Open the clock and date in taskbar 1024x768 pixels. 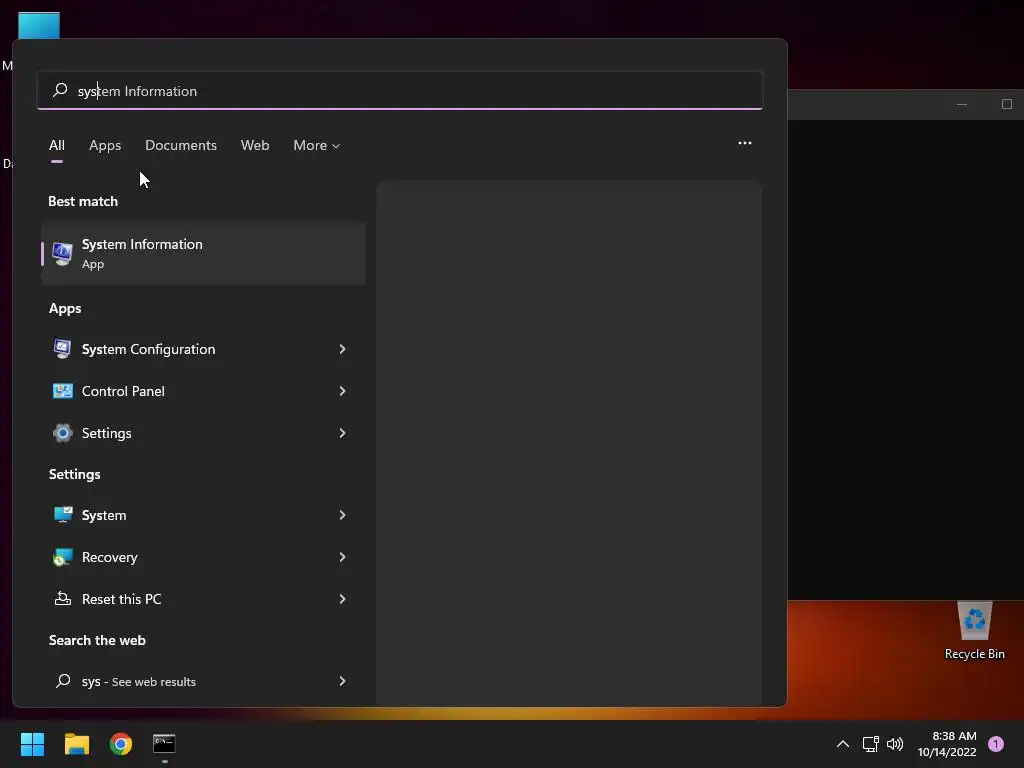pos(947,744)
